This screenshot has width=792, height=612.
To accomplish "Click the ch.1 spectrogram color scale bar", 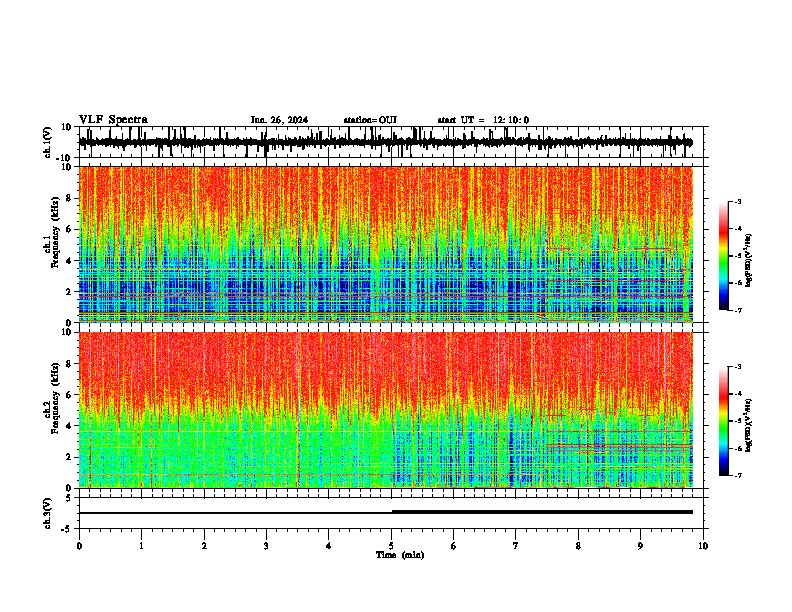I will pyautogui.click(x=724, y=256).
